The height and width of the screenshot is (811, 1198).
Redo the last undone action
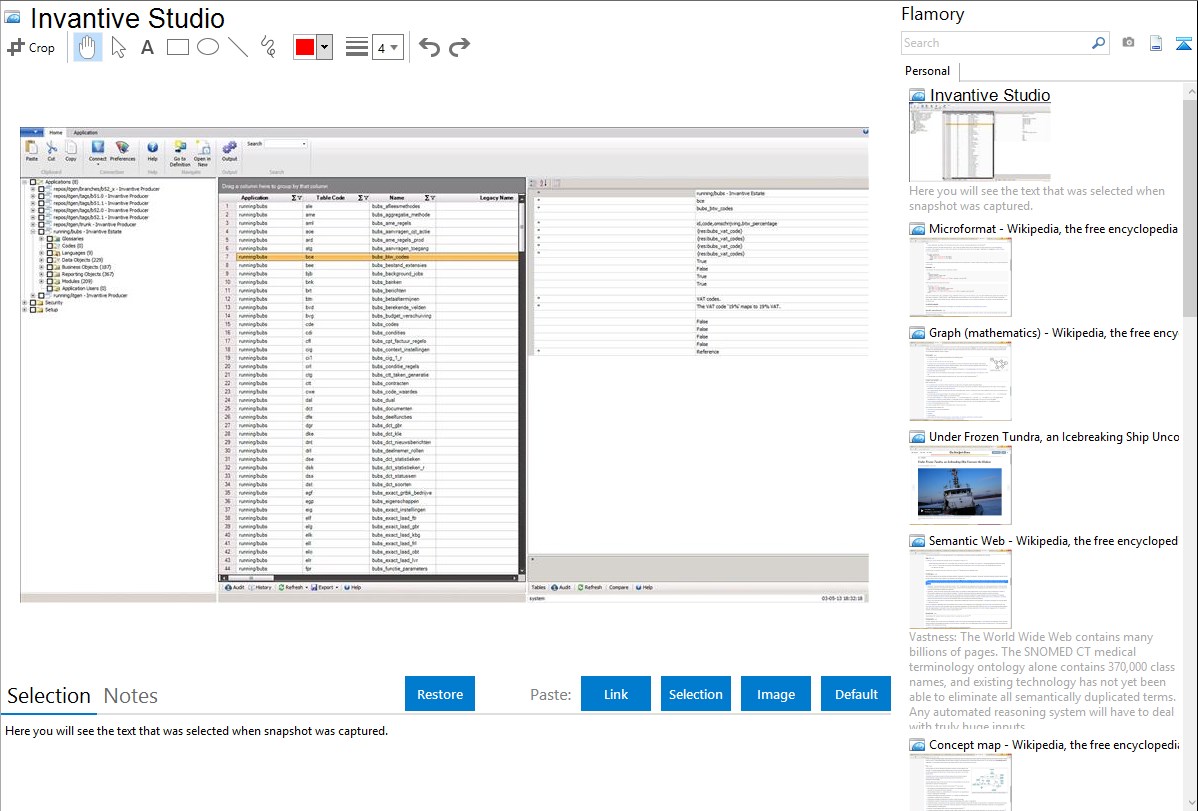[459, 47]
